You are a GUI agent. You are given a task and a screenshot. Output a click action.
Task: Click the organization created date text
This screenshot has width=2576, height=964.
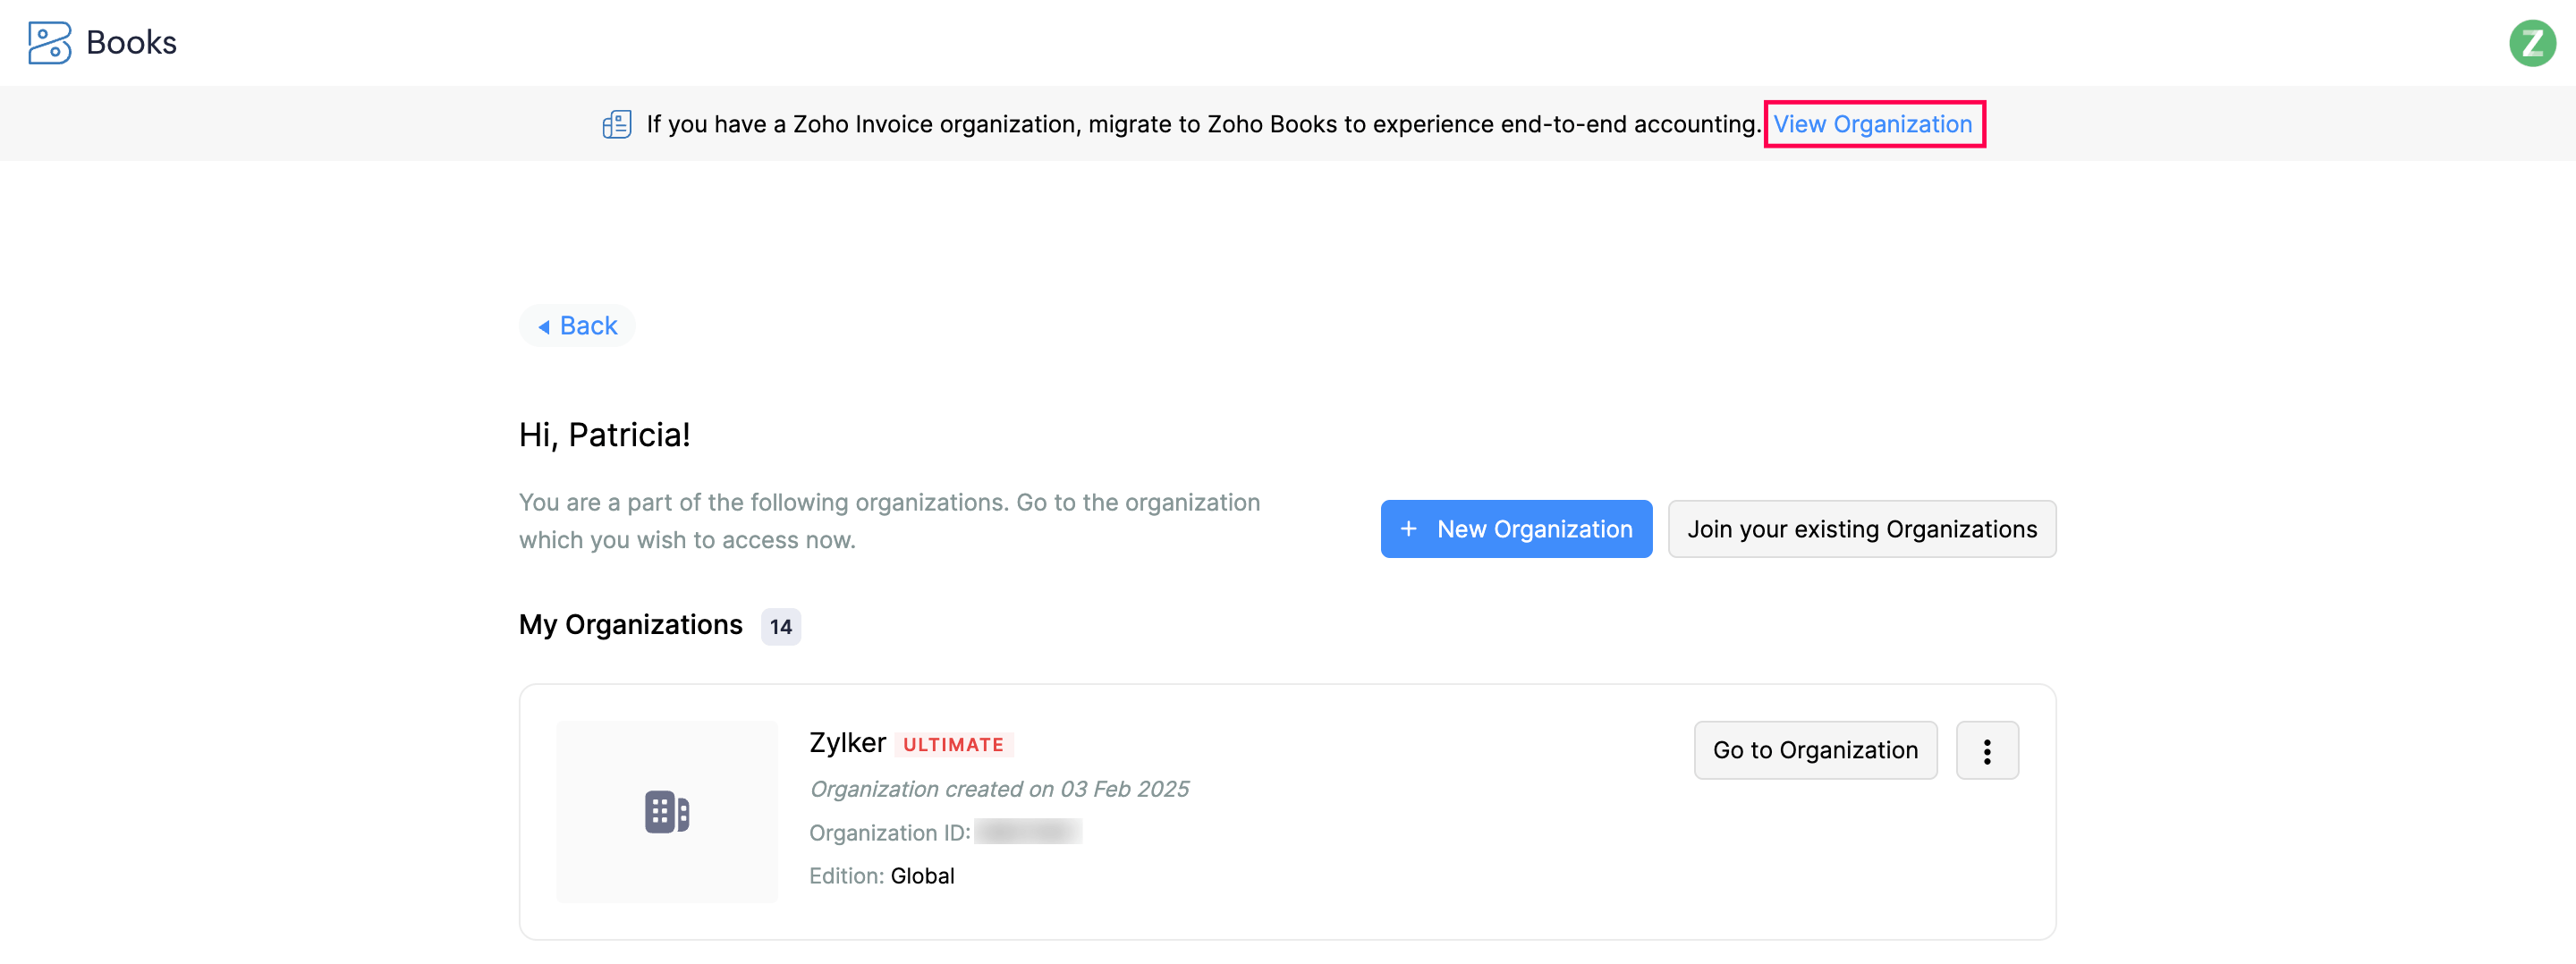pos(998,789)
